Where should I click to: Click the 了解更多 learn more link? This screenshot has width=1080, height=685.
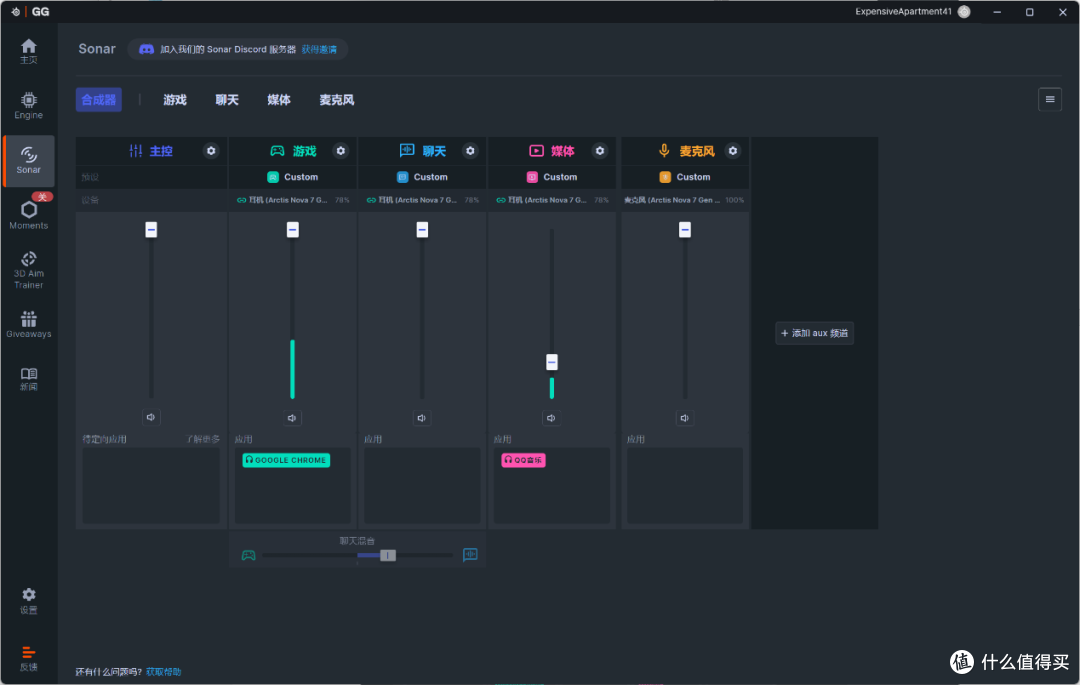202,439
